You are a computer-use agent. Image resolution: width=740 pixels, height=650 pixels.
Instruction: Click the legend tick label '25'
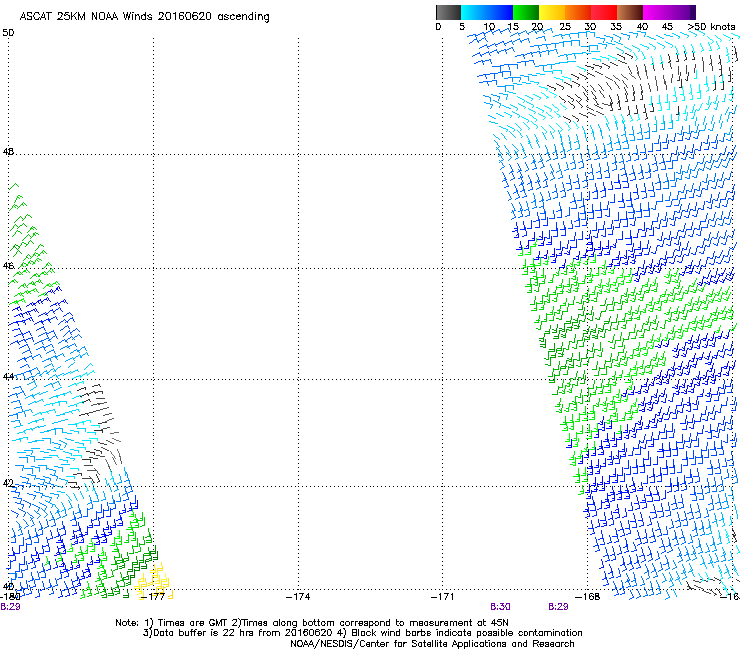tap(565, 26)
